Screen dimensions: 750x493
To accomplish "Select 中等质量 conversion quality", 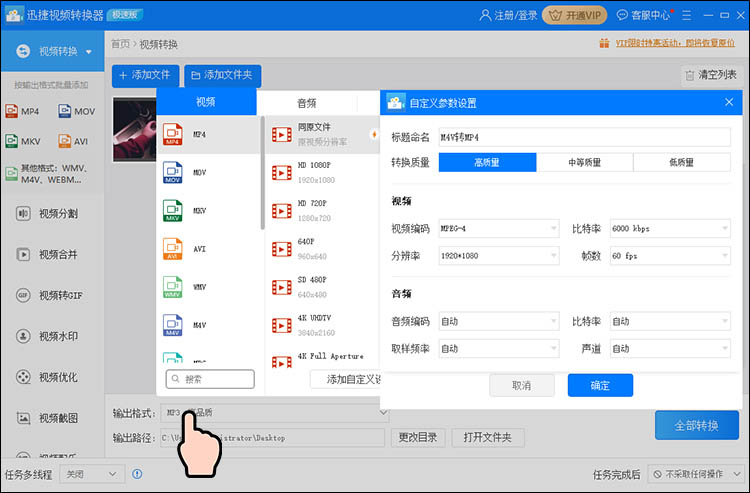I will (x=585, y=163).
